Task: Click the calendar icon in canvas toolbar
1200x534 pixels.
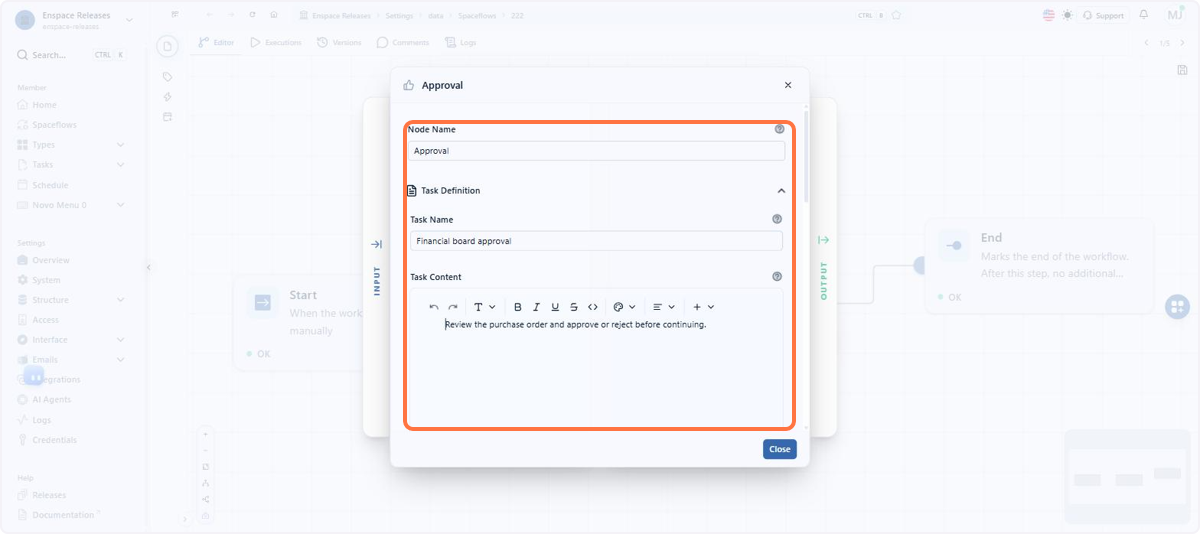Action: click(168, 117)
